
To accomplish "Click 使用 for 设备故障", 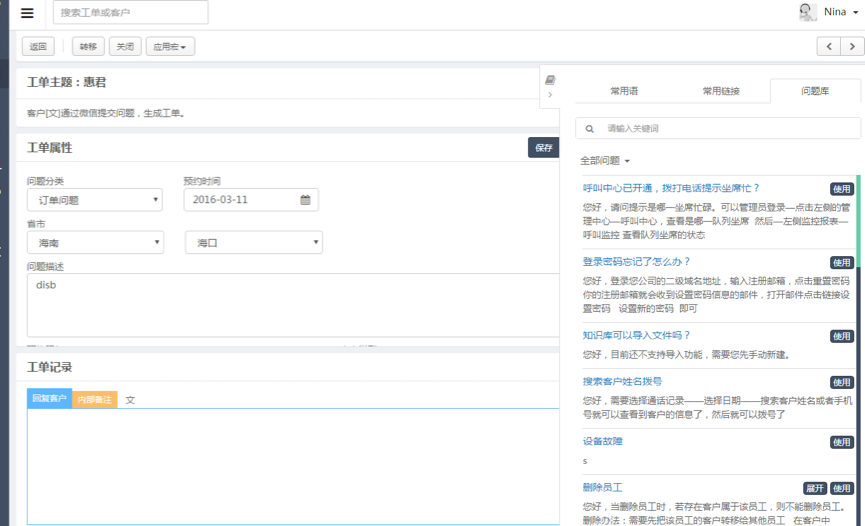I will [842, 442].
